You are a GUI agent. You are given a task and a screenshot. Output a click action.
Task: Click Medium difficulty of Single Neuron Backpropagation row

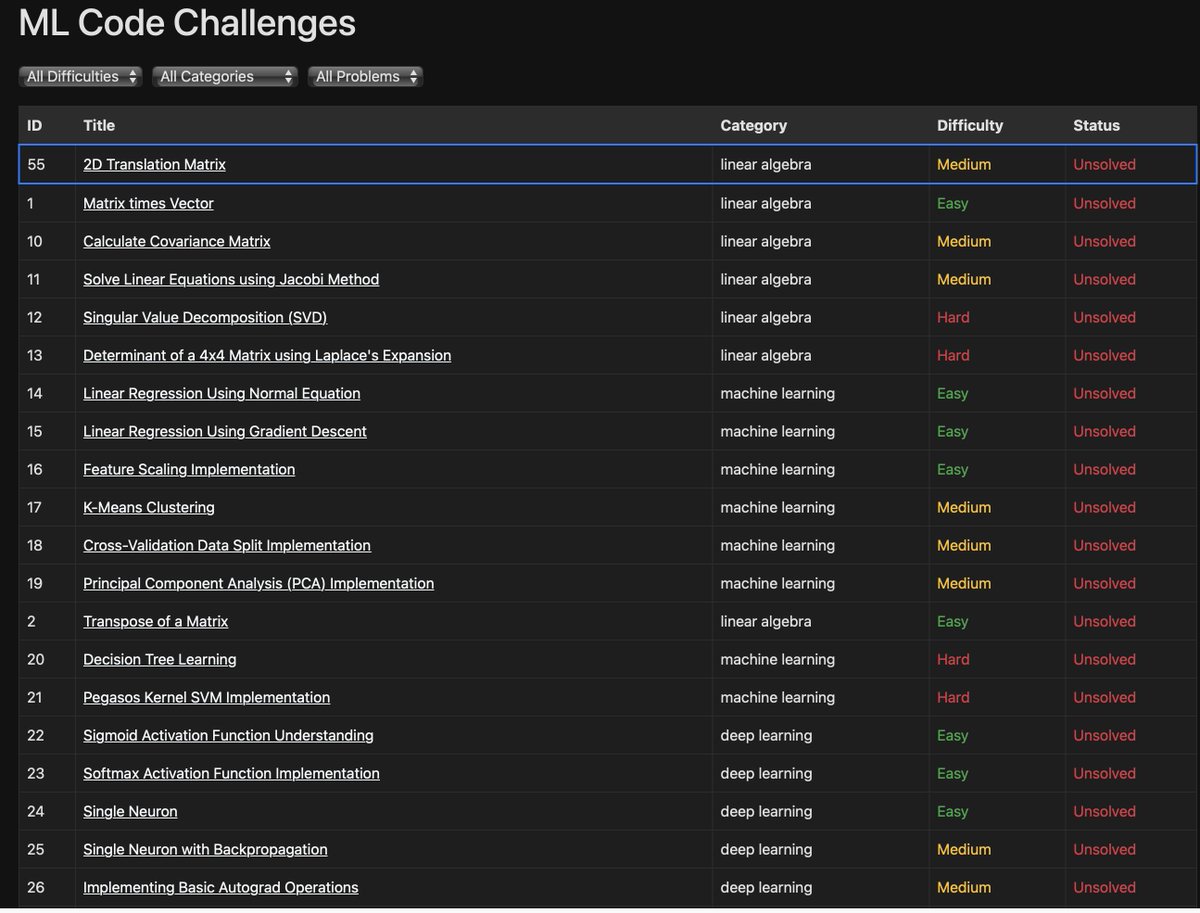coord(964,849)
